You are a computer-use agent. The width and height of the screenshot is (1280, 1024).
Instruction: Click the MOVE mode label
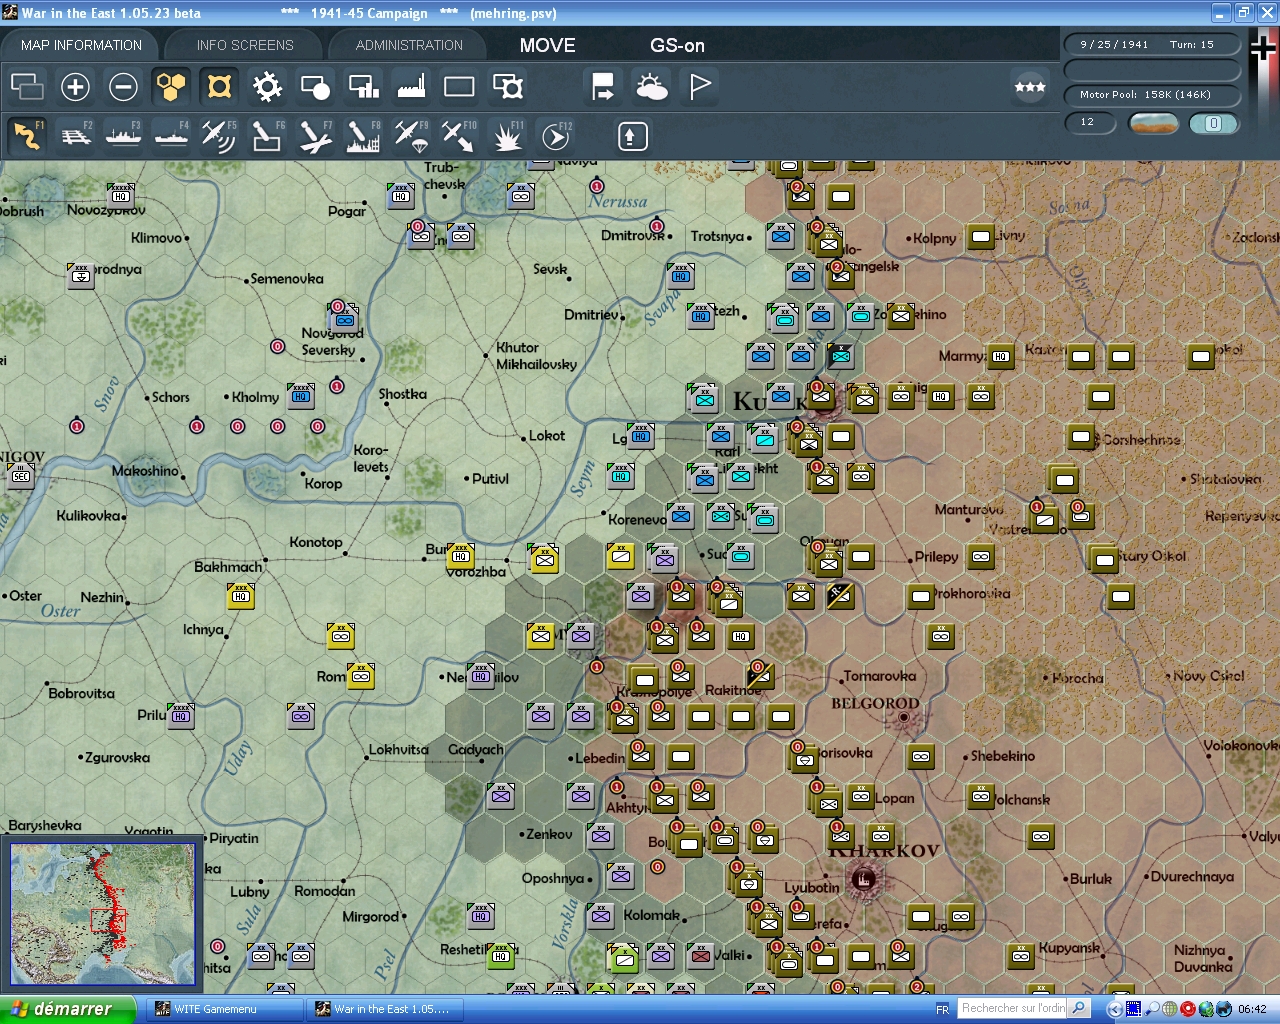547,45
